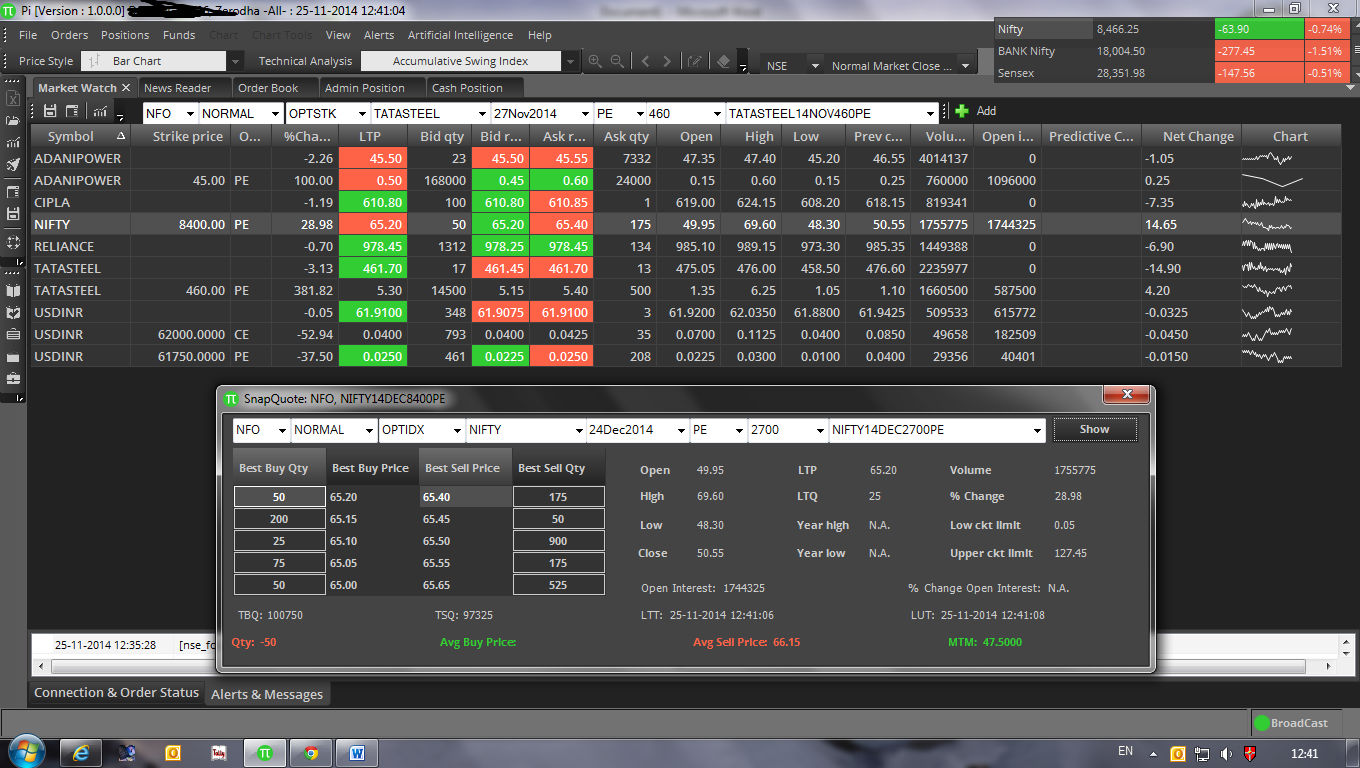This screenshot has width=1360, height=768.
Task: Click the Windows Start button
Action: 25,752
